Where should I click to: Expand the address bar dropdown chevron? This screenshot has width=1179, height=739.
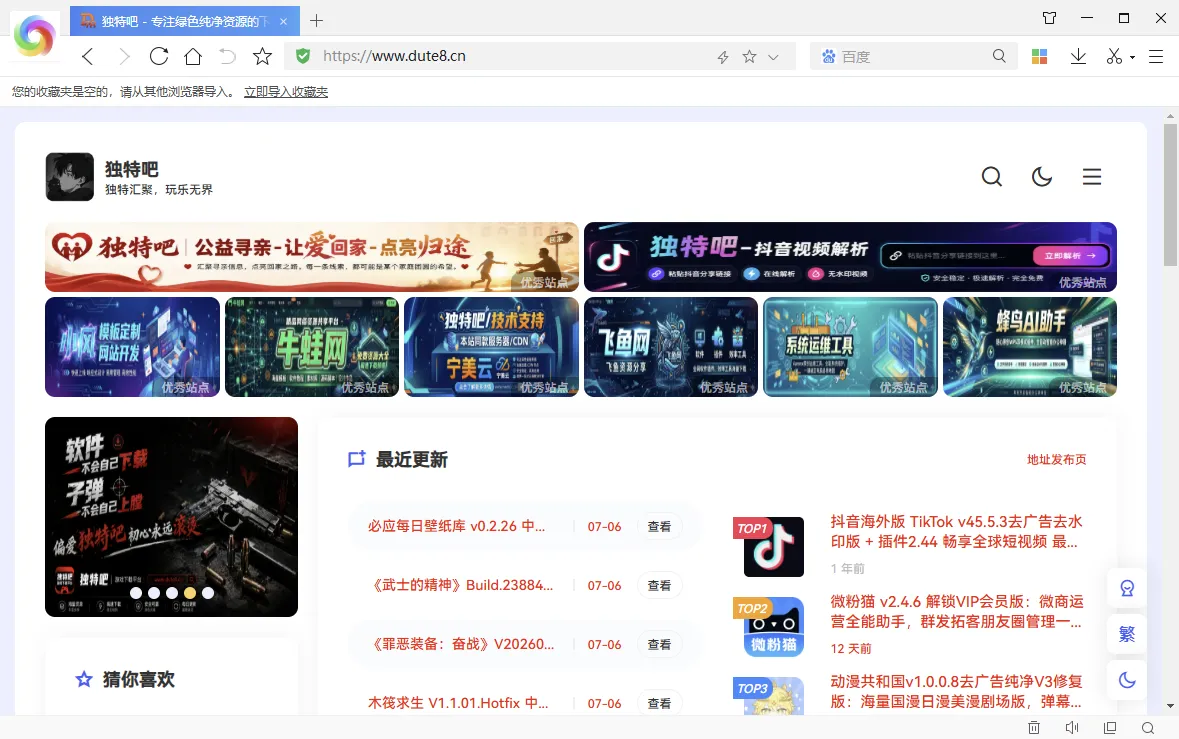click(773, 57)
